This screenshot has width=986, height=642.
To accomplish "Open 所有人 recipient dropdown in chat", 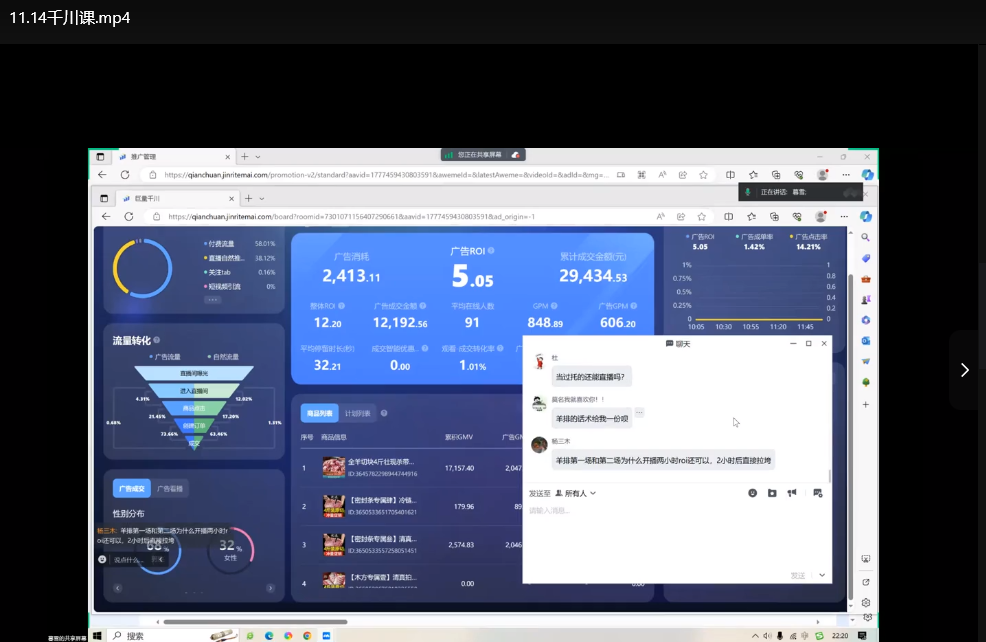I will click(575, 494).
